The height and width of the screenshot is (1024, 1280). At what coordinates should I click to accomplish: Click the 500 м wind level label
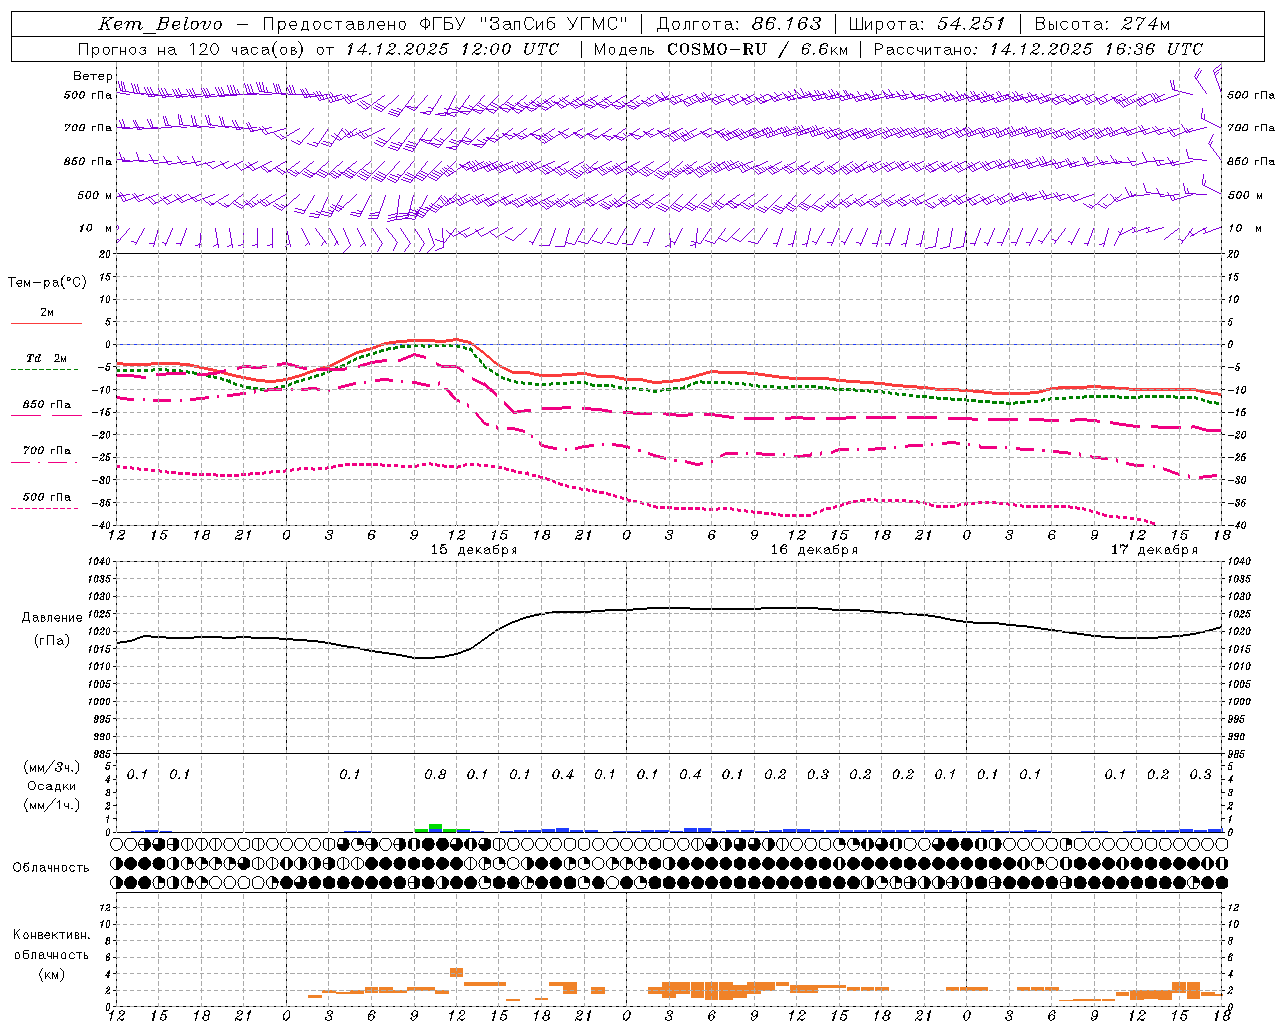[x=95, y=195]
